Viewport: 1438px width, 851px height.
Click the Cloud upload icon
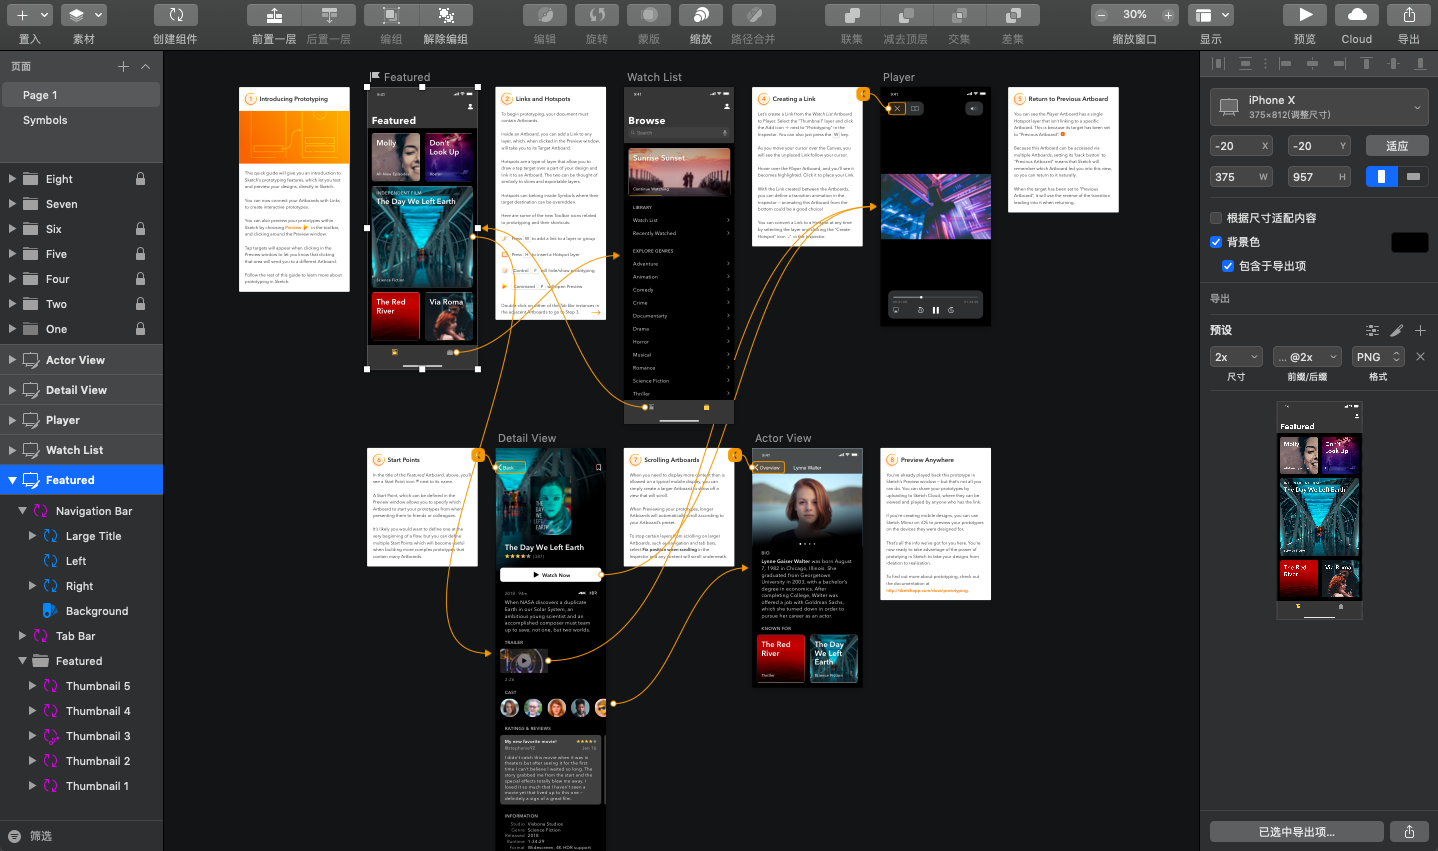1357,16
